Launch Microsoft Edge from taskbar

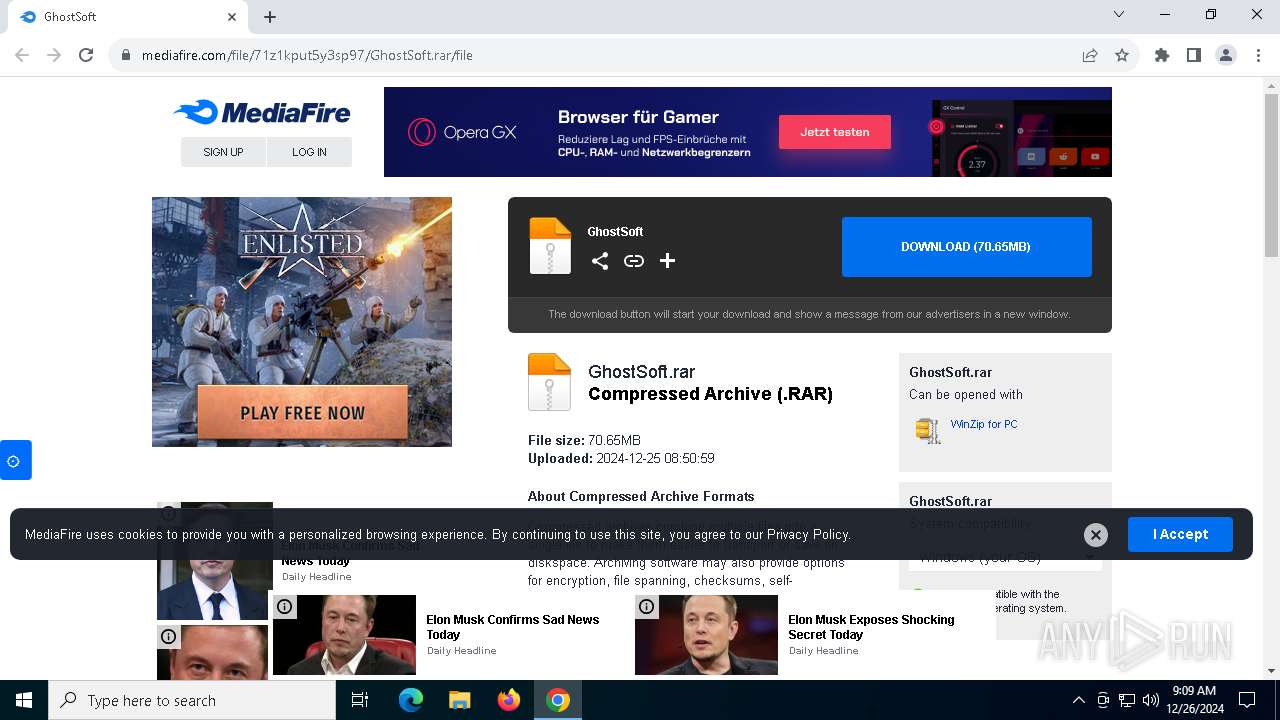[x=411, y=700]
